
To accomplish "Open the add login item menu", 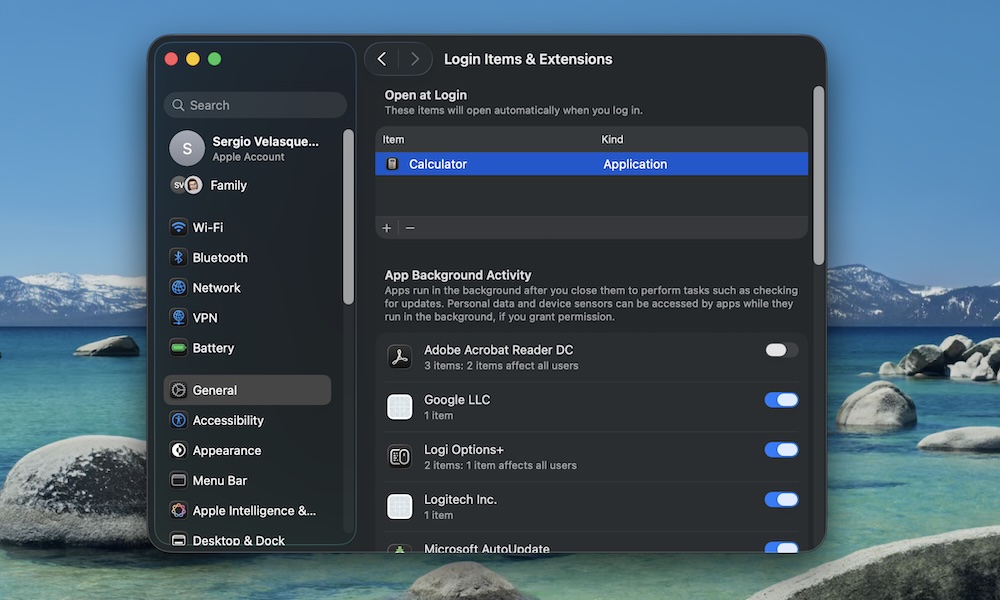I will [x=386, y=227].
